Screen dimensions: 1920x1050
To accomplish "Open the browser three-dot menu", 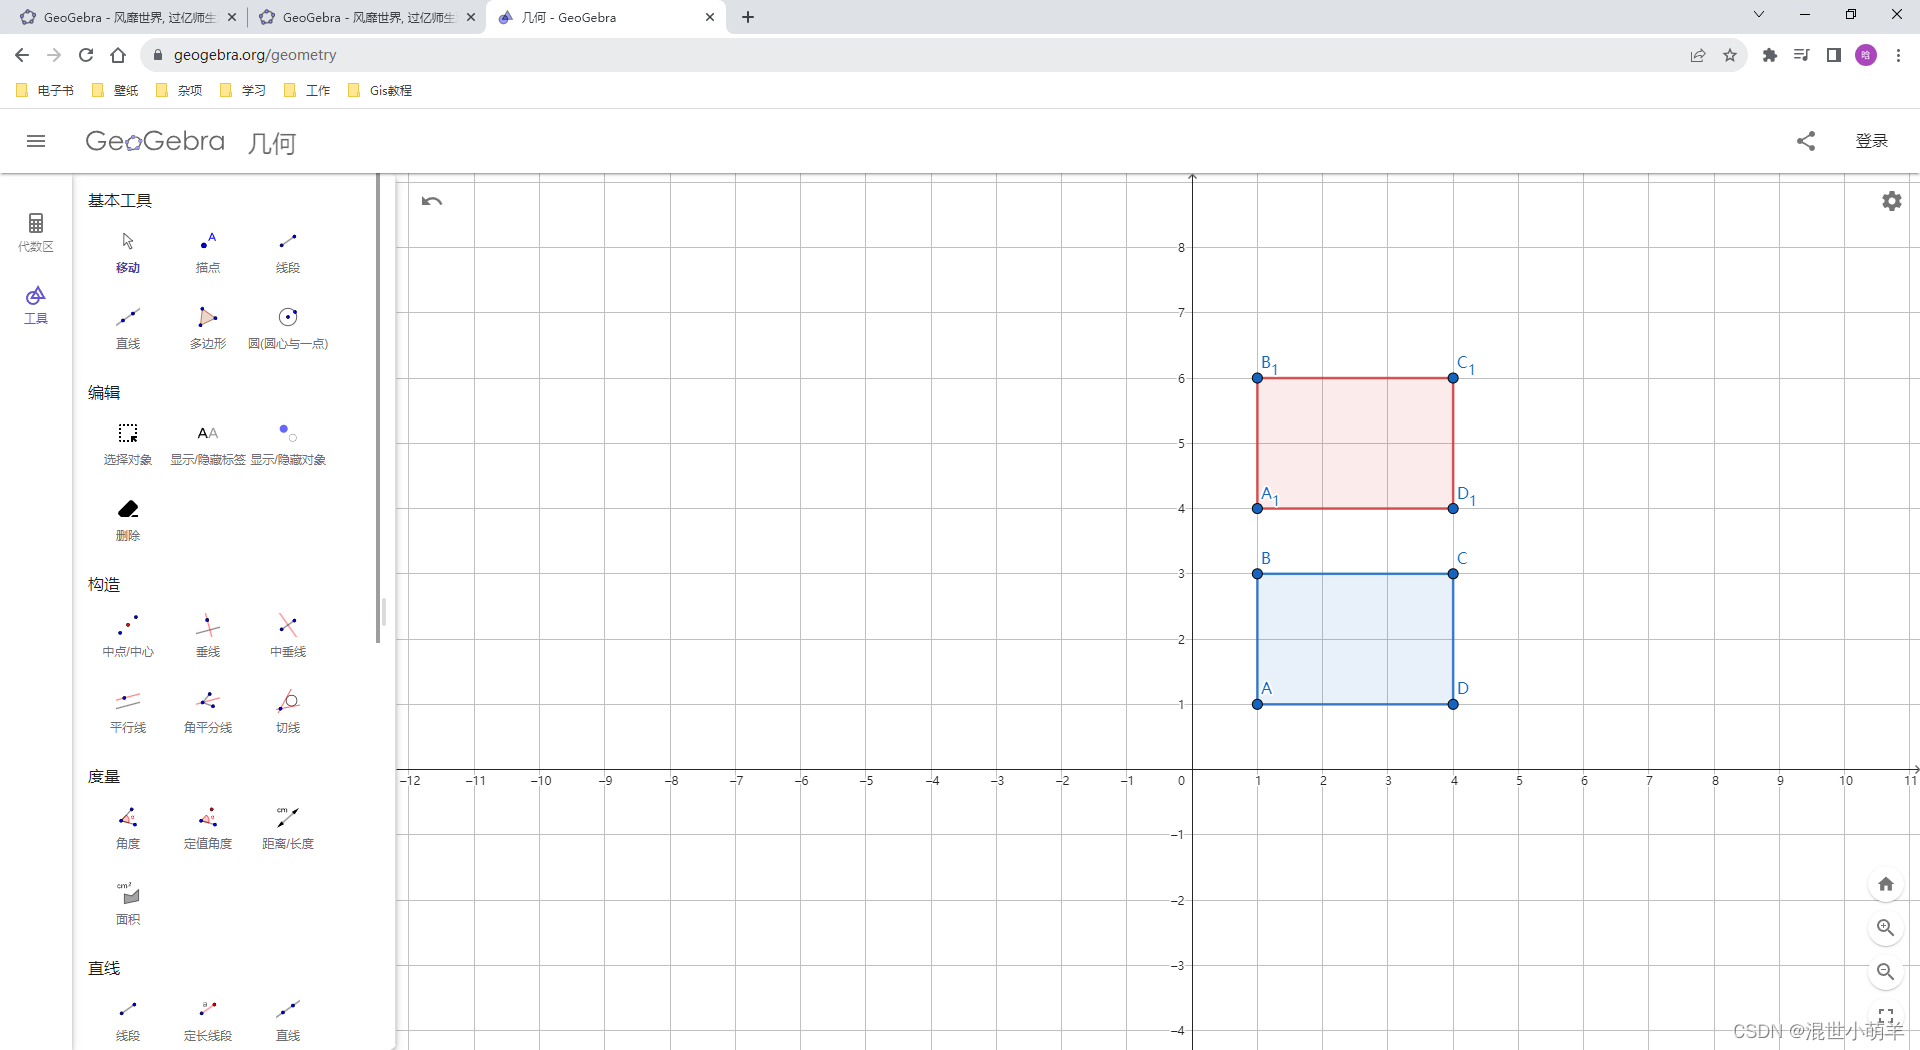I will (1898, 55).
